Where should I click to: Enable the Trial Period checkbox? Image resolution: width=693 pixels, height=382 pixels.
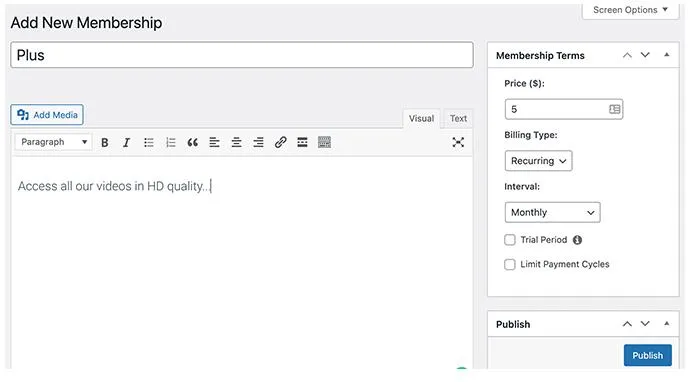coord(510,240)
